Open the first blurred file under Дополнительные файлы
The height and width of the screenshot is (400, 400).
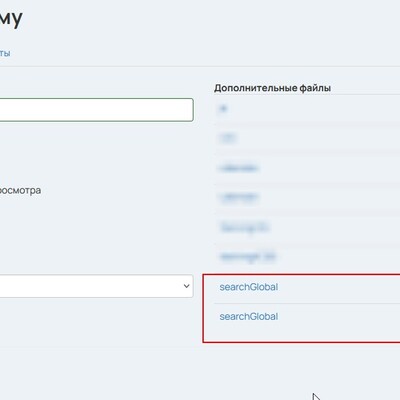pyautogui.click(x=223, y=109)
